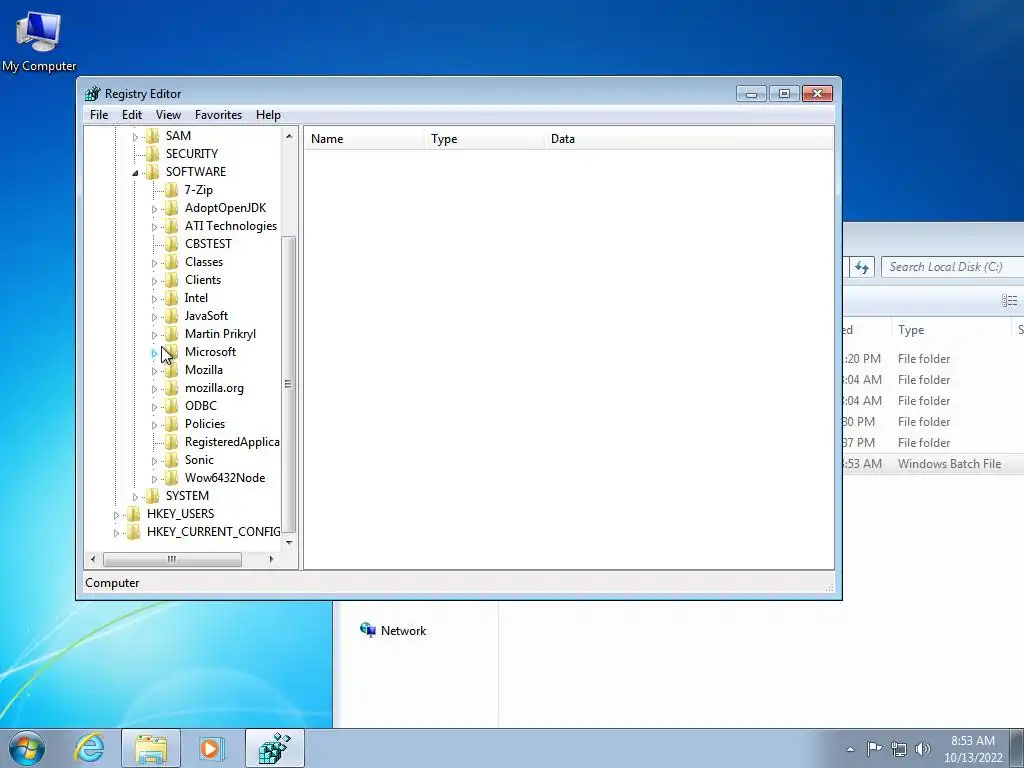Expand the HKEY_CURRENT_CONFIG hive

click(x=116, y=533)
